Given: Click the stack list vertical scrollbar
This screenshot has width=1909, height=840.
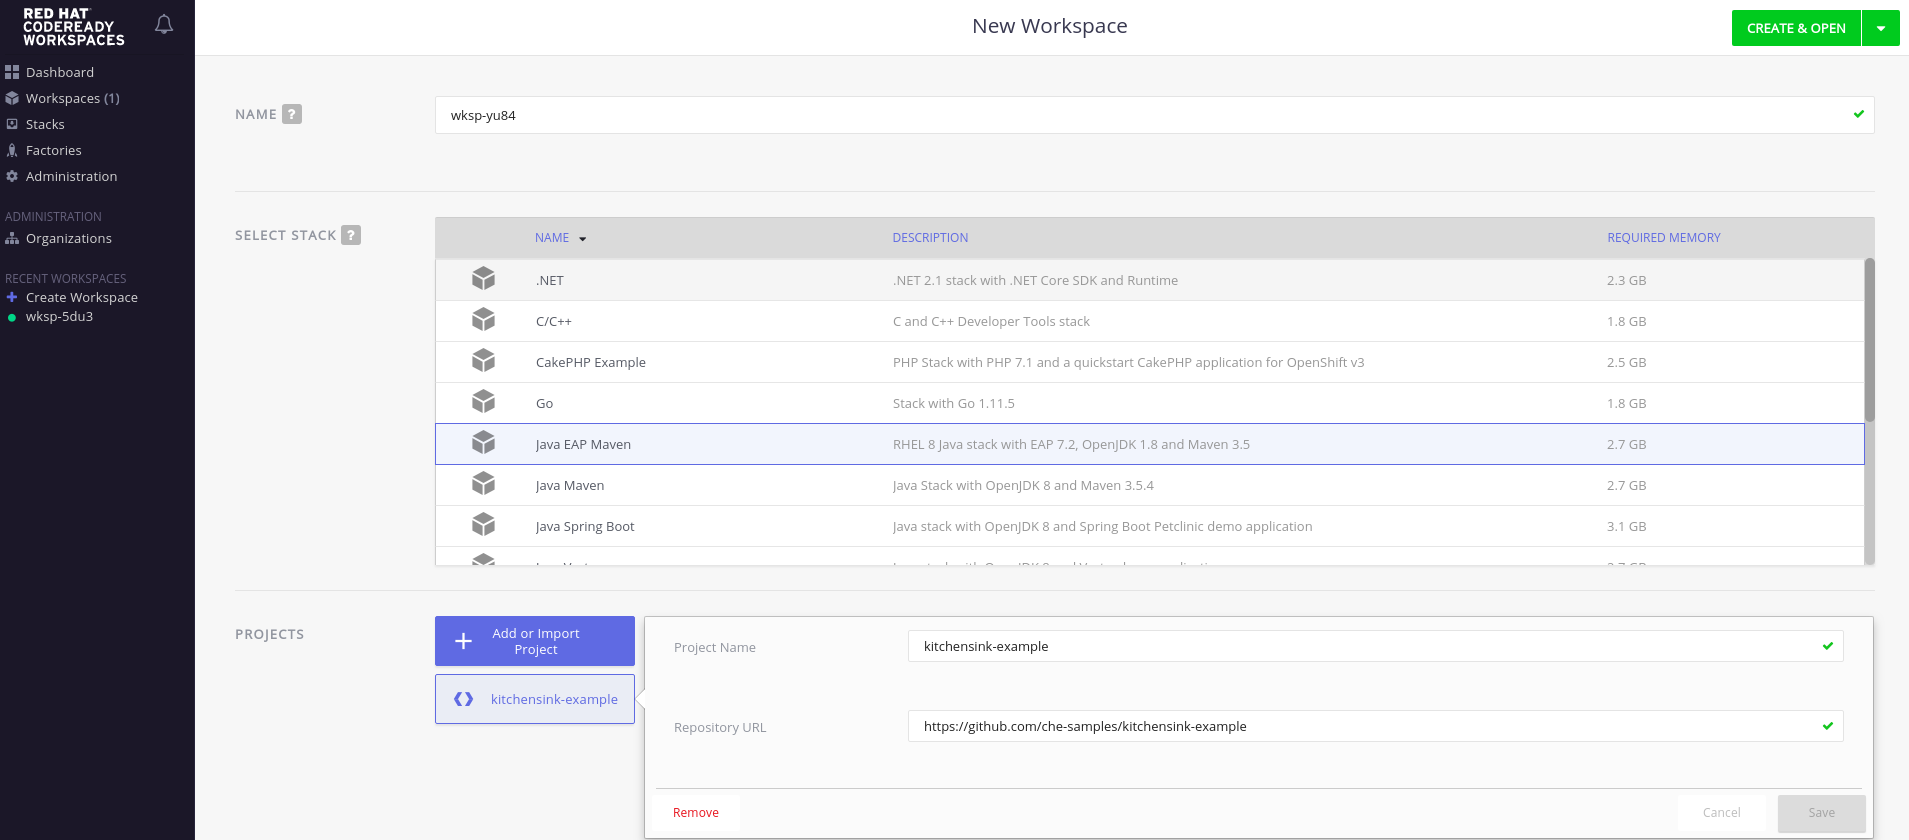Looking at the screenshot, I should [1870, 340].
